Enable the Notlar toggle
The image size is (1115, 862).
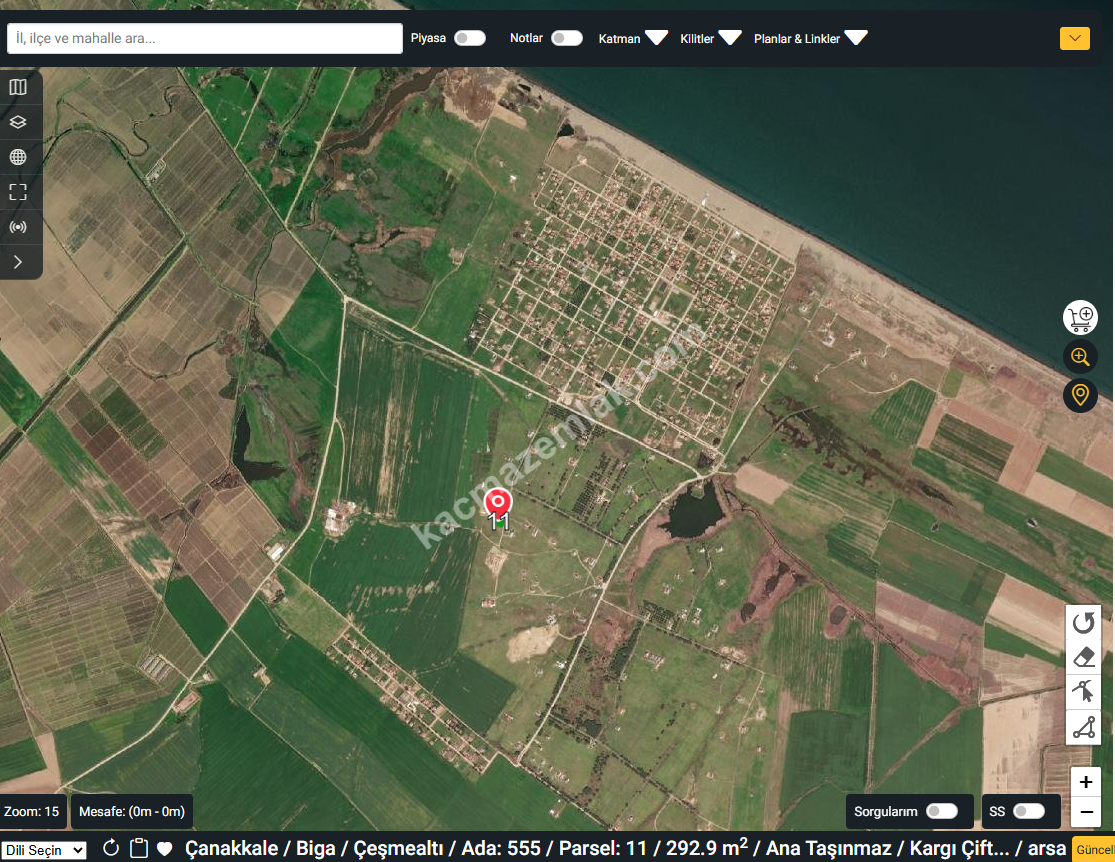pos(566,38)
